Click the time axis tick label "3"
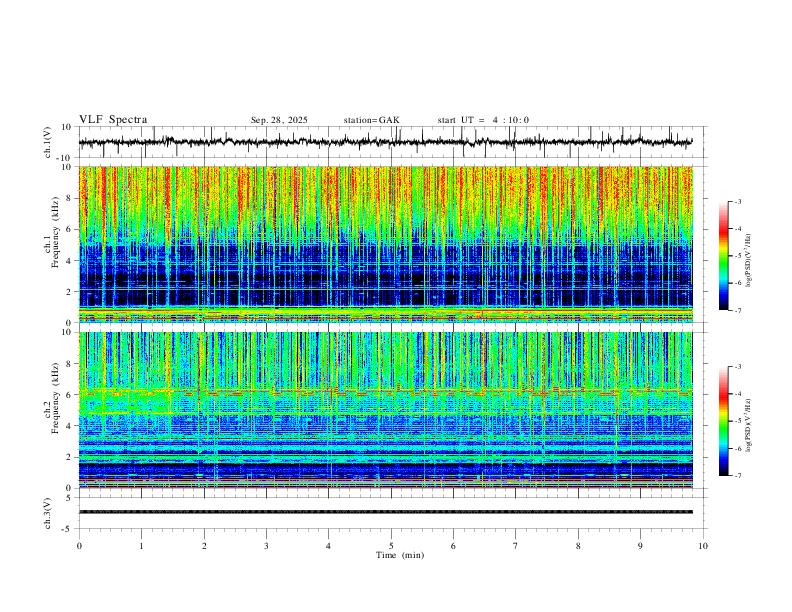 (266, 546)
